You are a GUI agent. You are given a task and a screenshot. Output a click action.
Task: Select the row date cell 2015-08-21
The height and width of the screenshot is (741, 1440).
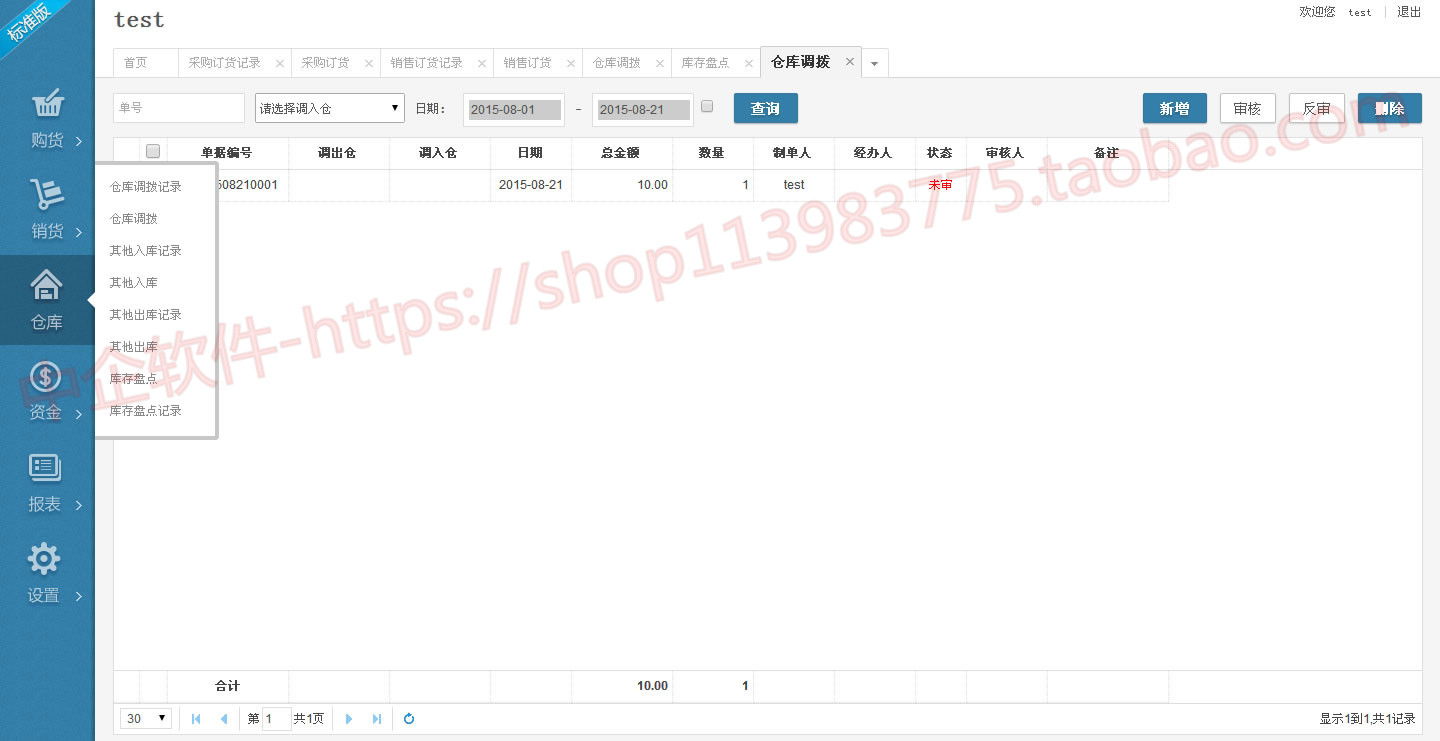click(x=531, y=185)
